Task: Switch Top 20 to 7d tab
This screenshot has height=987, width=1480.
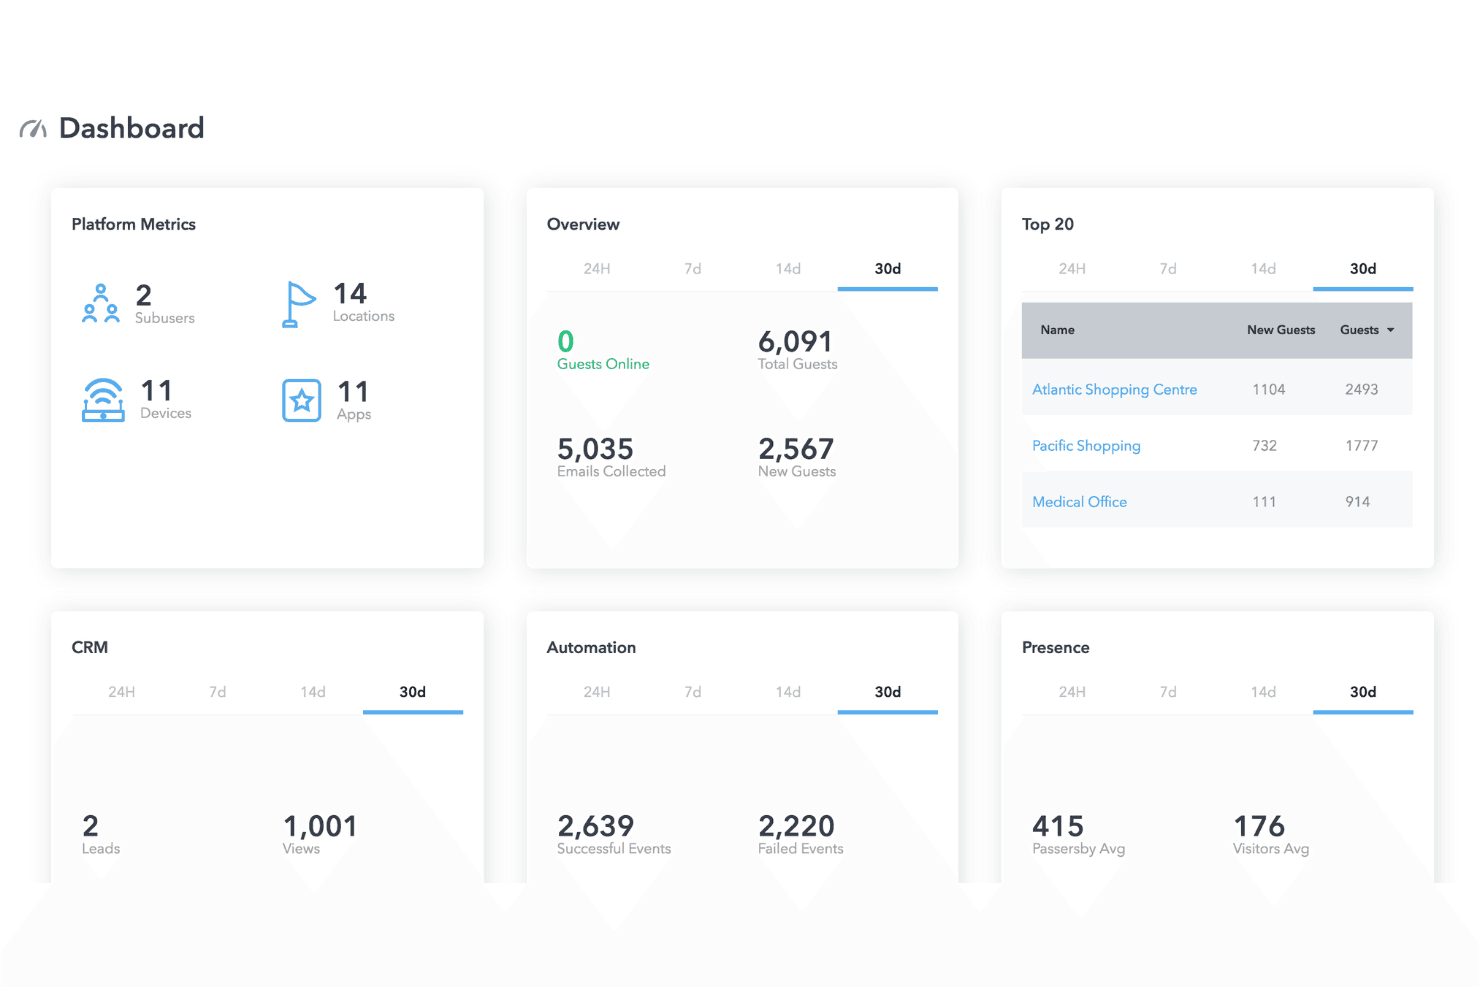Action: 1168,269
